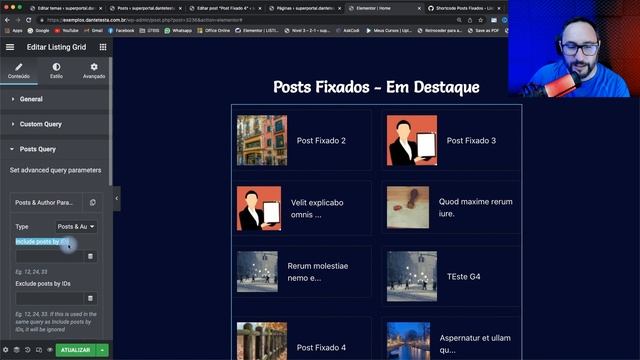The image size is (640, 360).
Task: Reload the current page
Action: 28,20
